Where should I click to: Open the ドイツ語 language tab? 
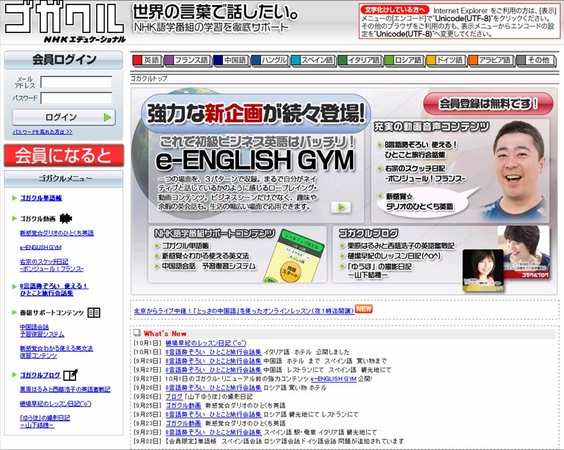click(446, 60)
